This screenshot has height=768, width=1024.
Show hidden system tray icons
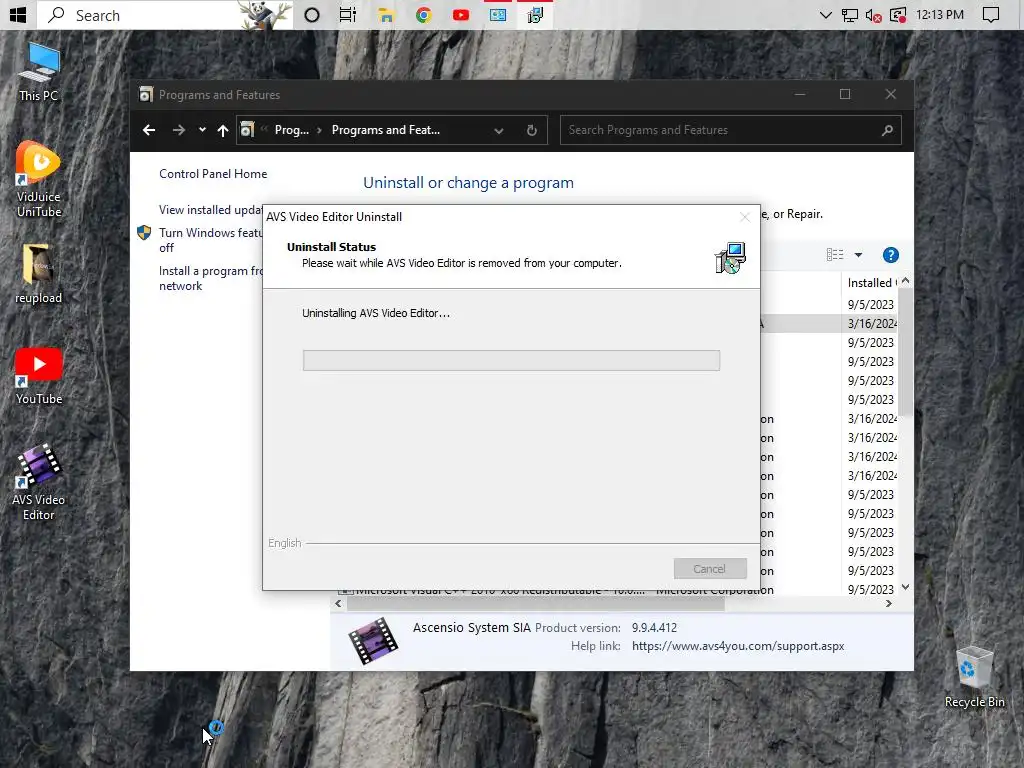825,14
